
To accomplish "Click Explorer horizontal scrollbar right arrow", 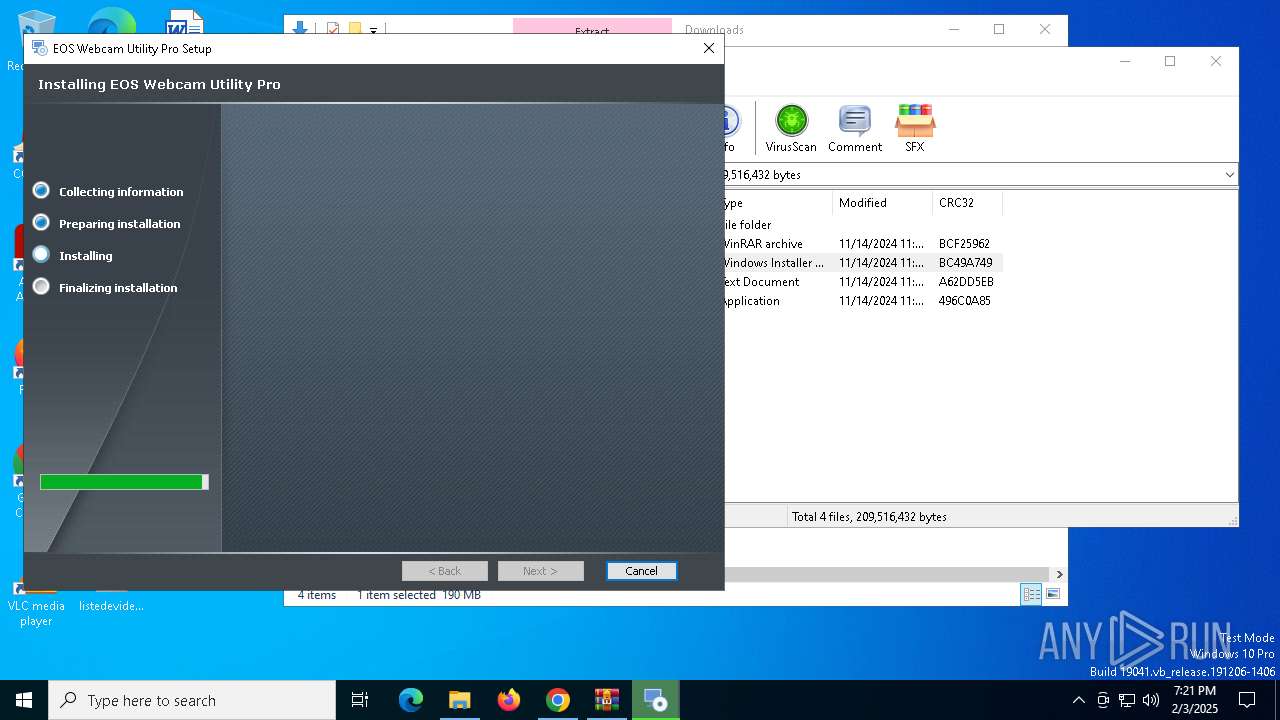I will (x=1059, y=574).
